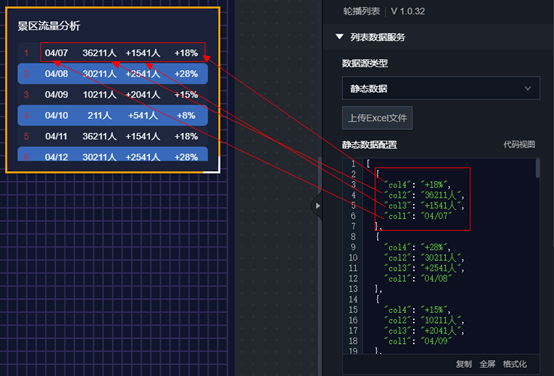The width and height of the screenshot is (554, 376).
Task: Click the 景区流量分析 widget title
Action: 49,26
